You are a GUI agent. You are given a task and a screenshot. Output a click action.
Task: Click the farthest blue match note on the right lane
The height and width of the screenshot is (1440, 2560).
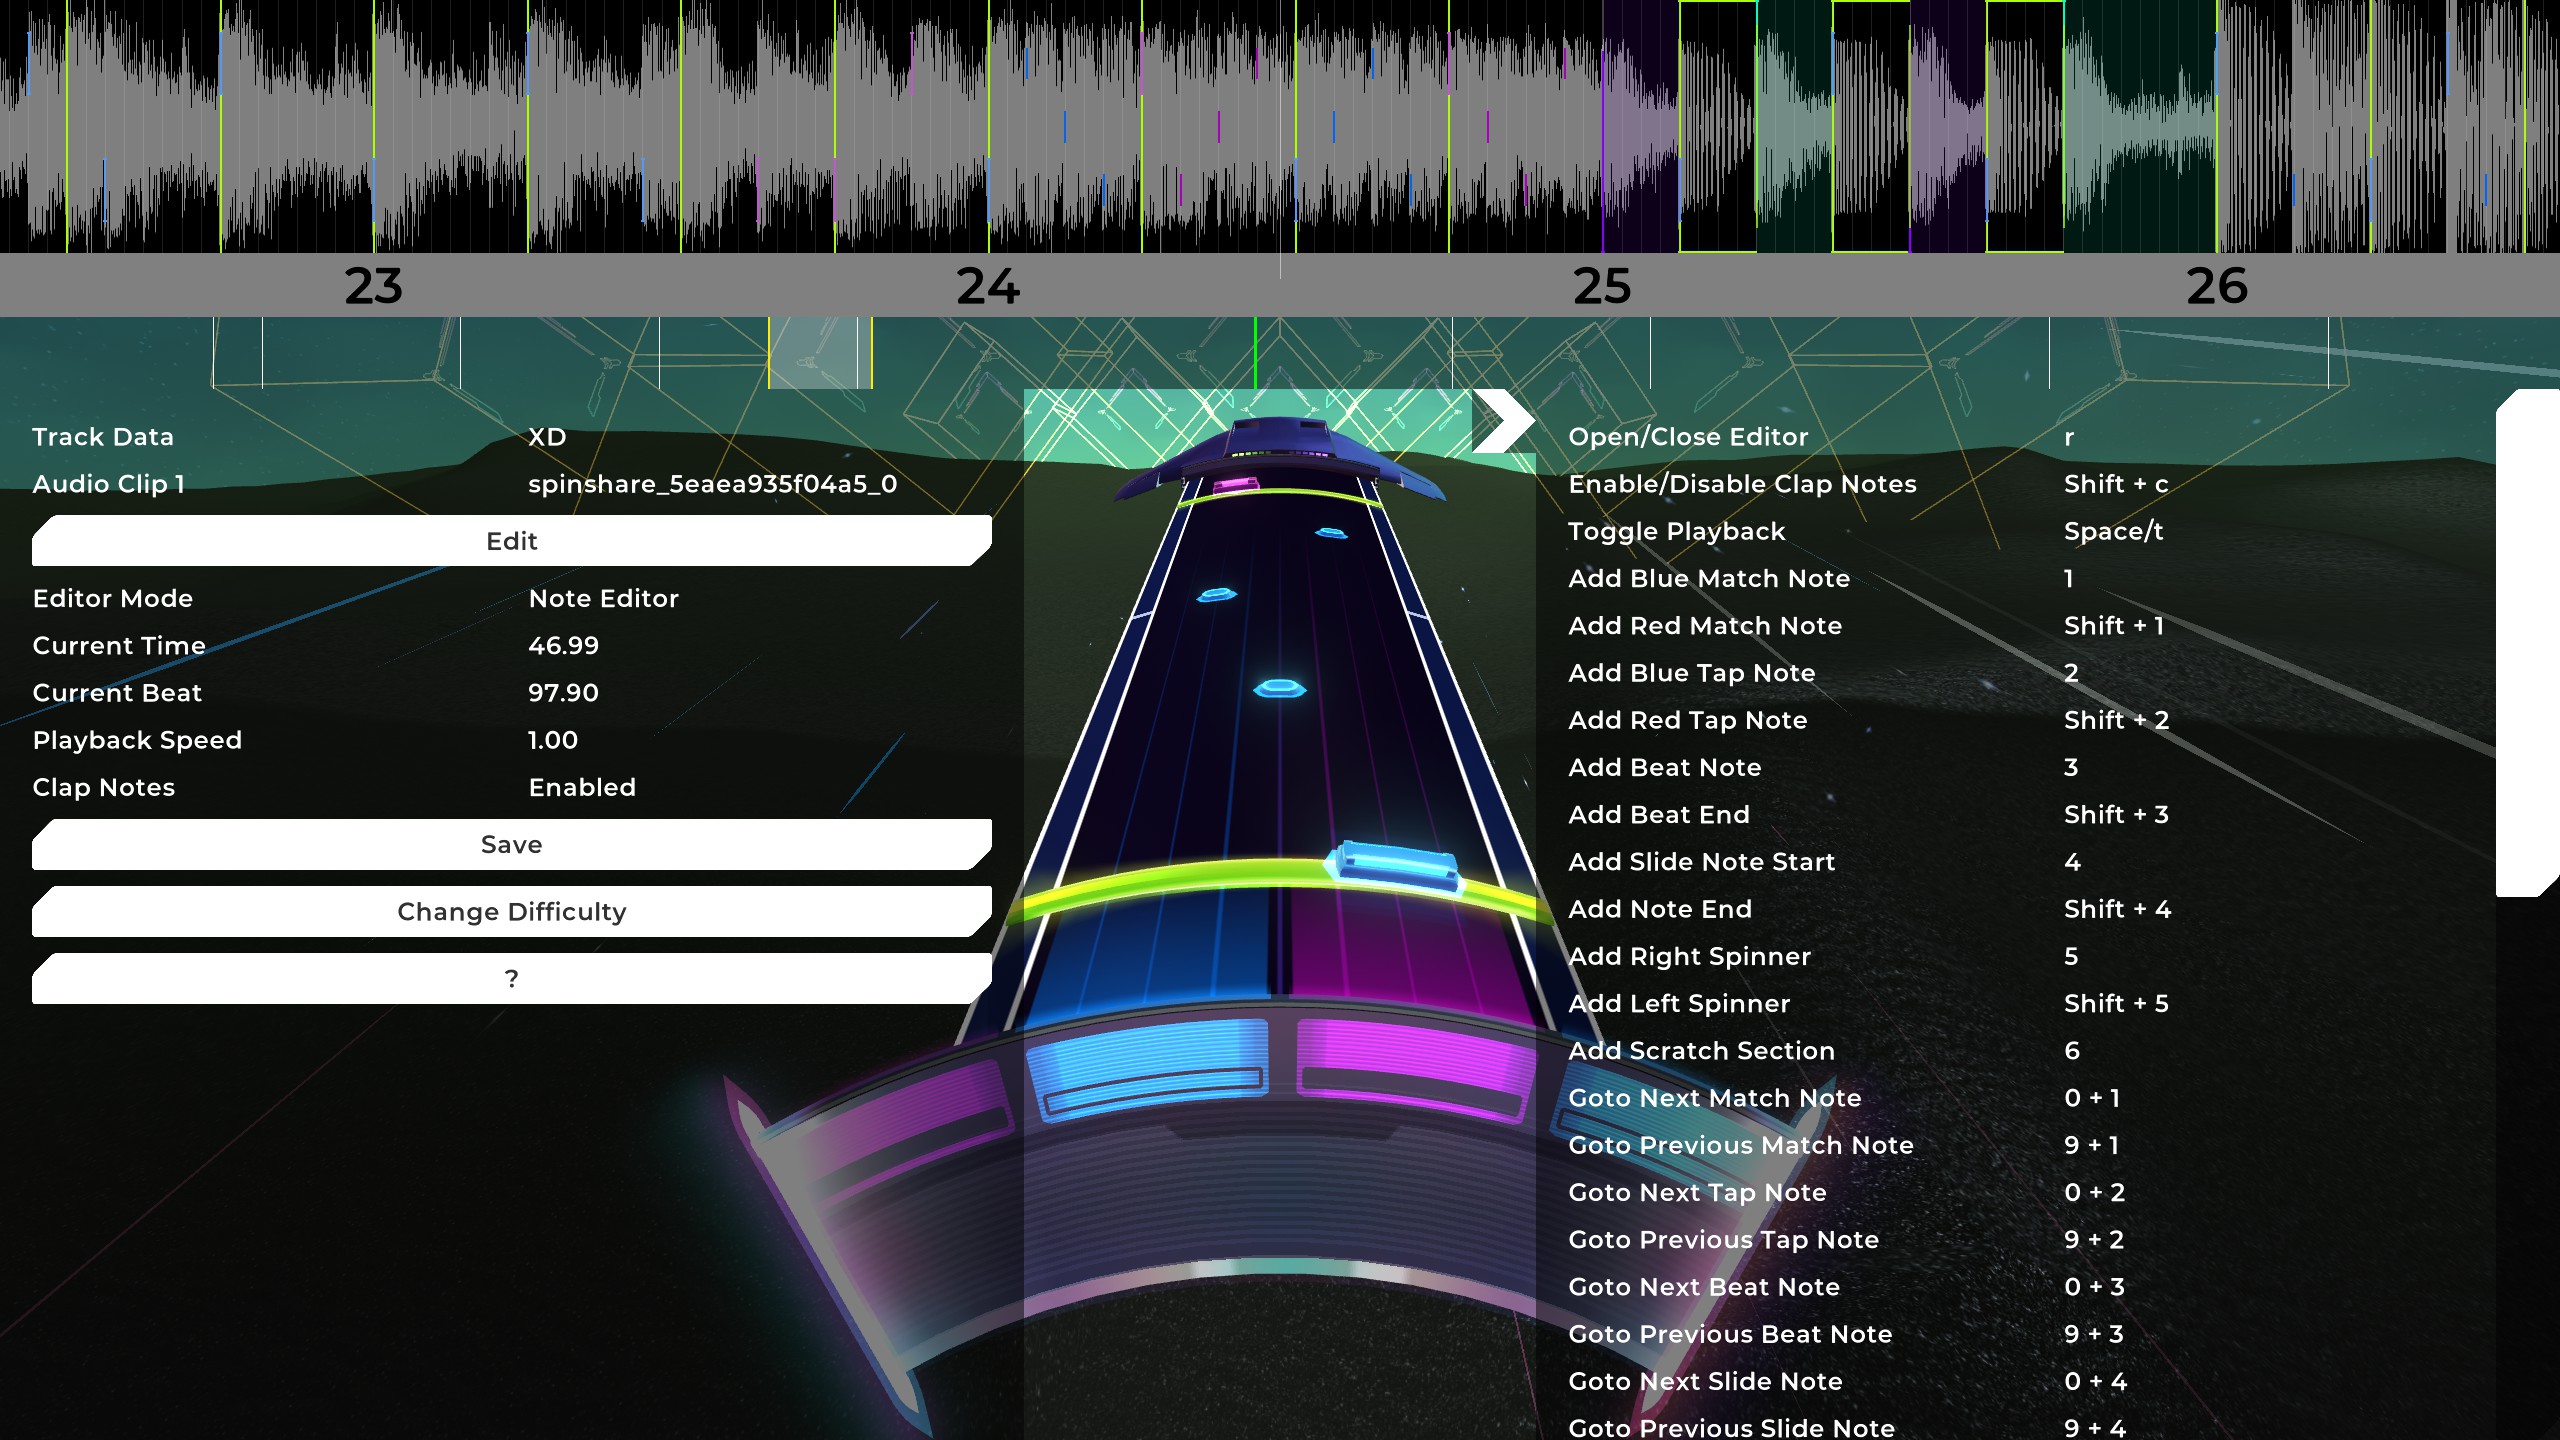[x=1330, y=533]
